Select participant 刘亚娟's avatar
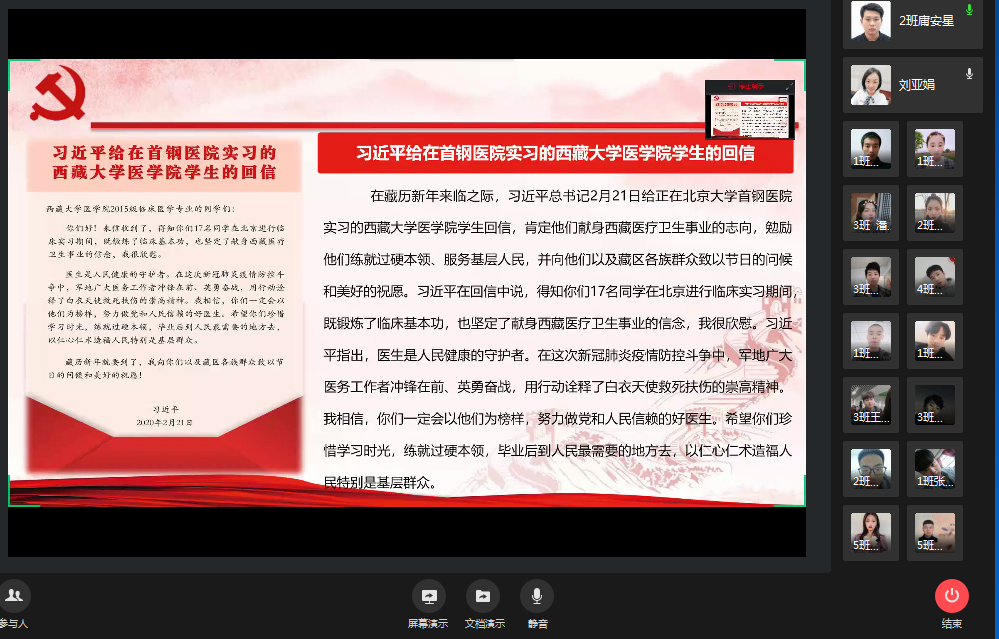 click(870, 85)
